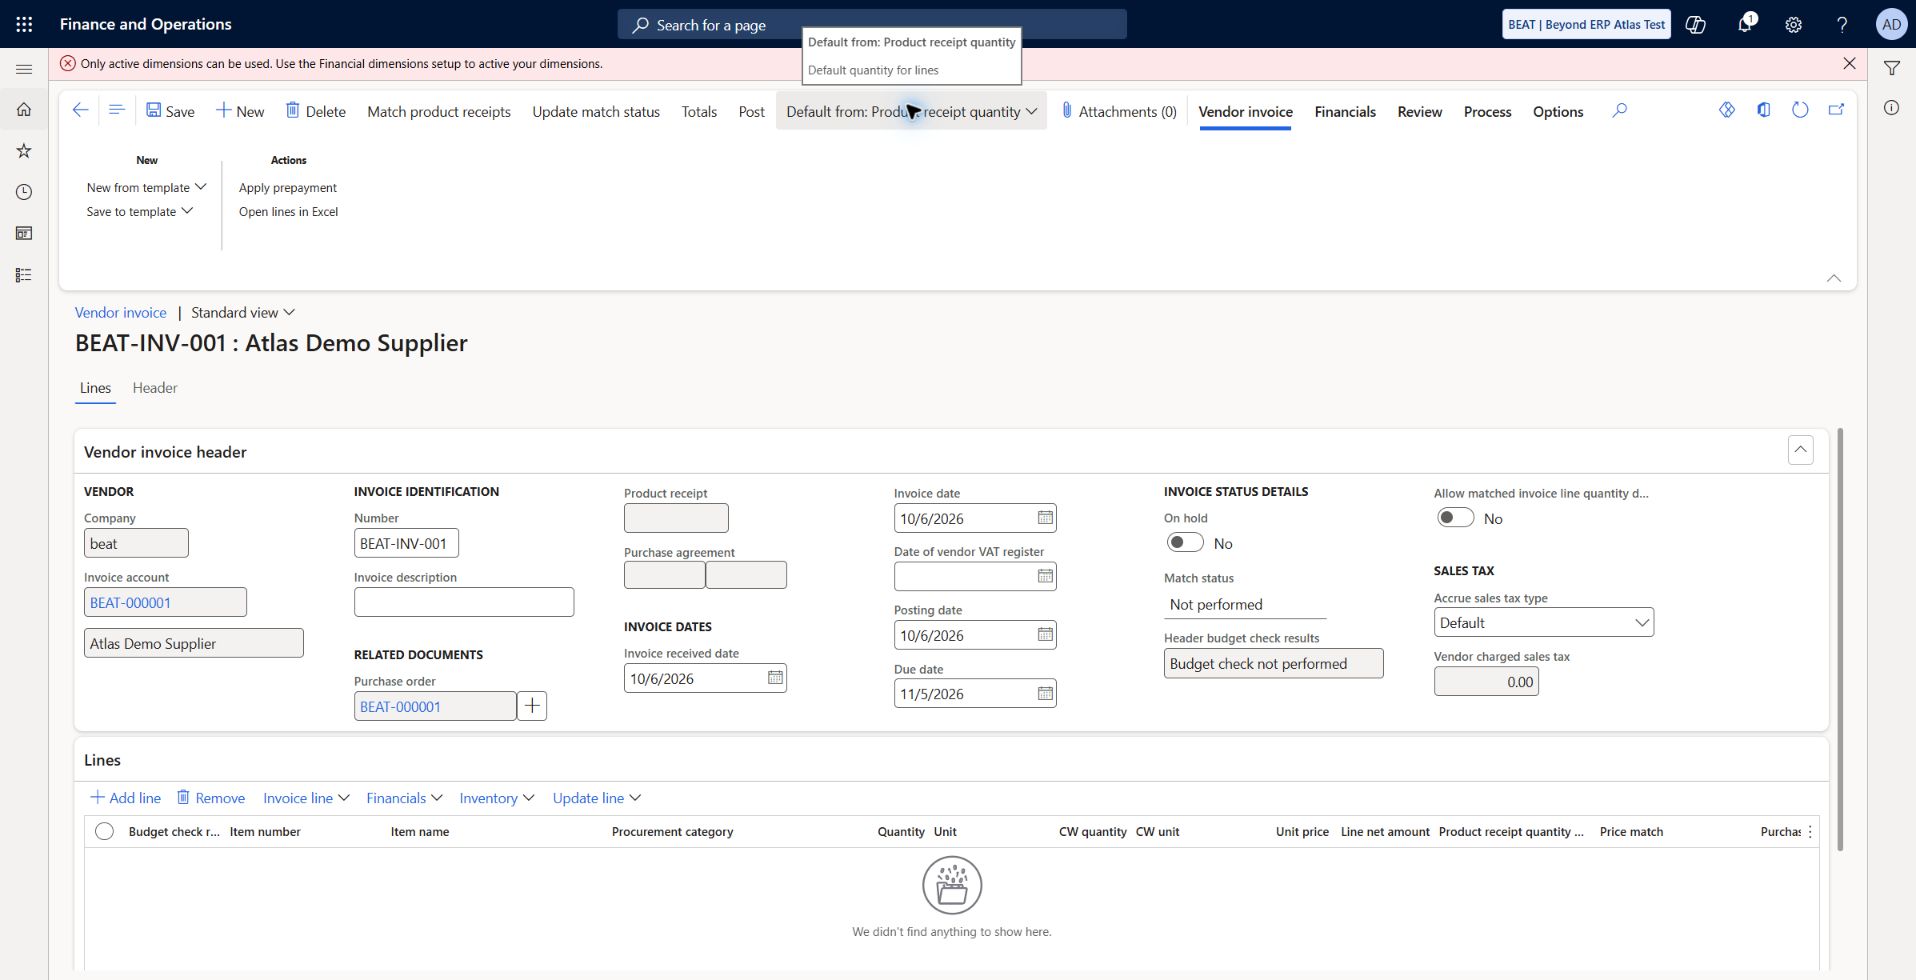The height and width of the screenshot is (980, 1916).
Task: Expand the navigation pane hamburger menu
Action: 24,69
